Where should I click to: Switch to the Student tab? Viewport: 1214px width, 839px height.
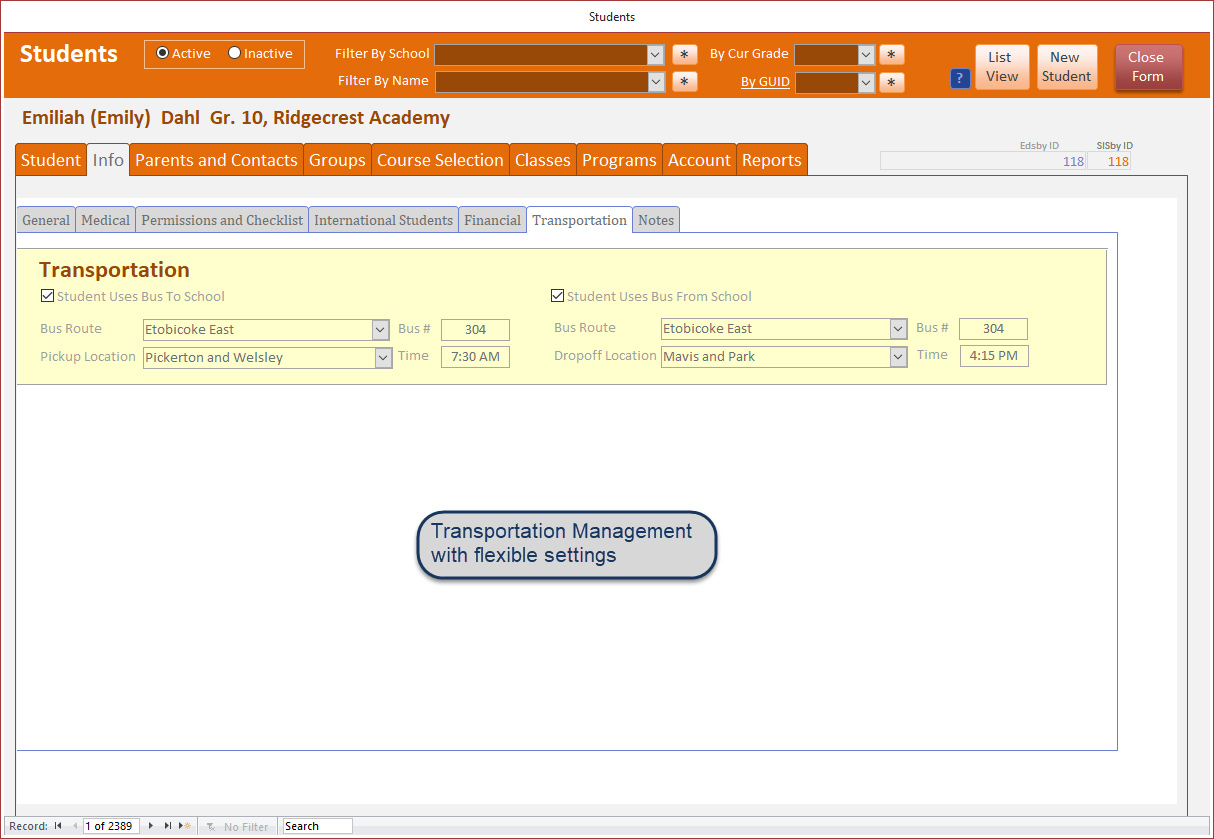pos(51,160)
